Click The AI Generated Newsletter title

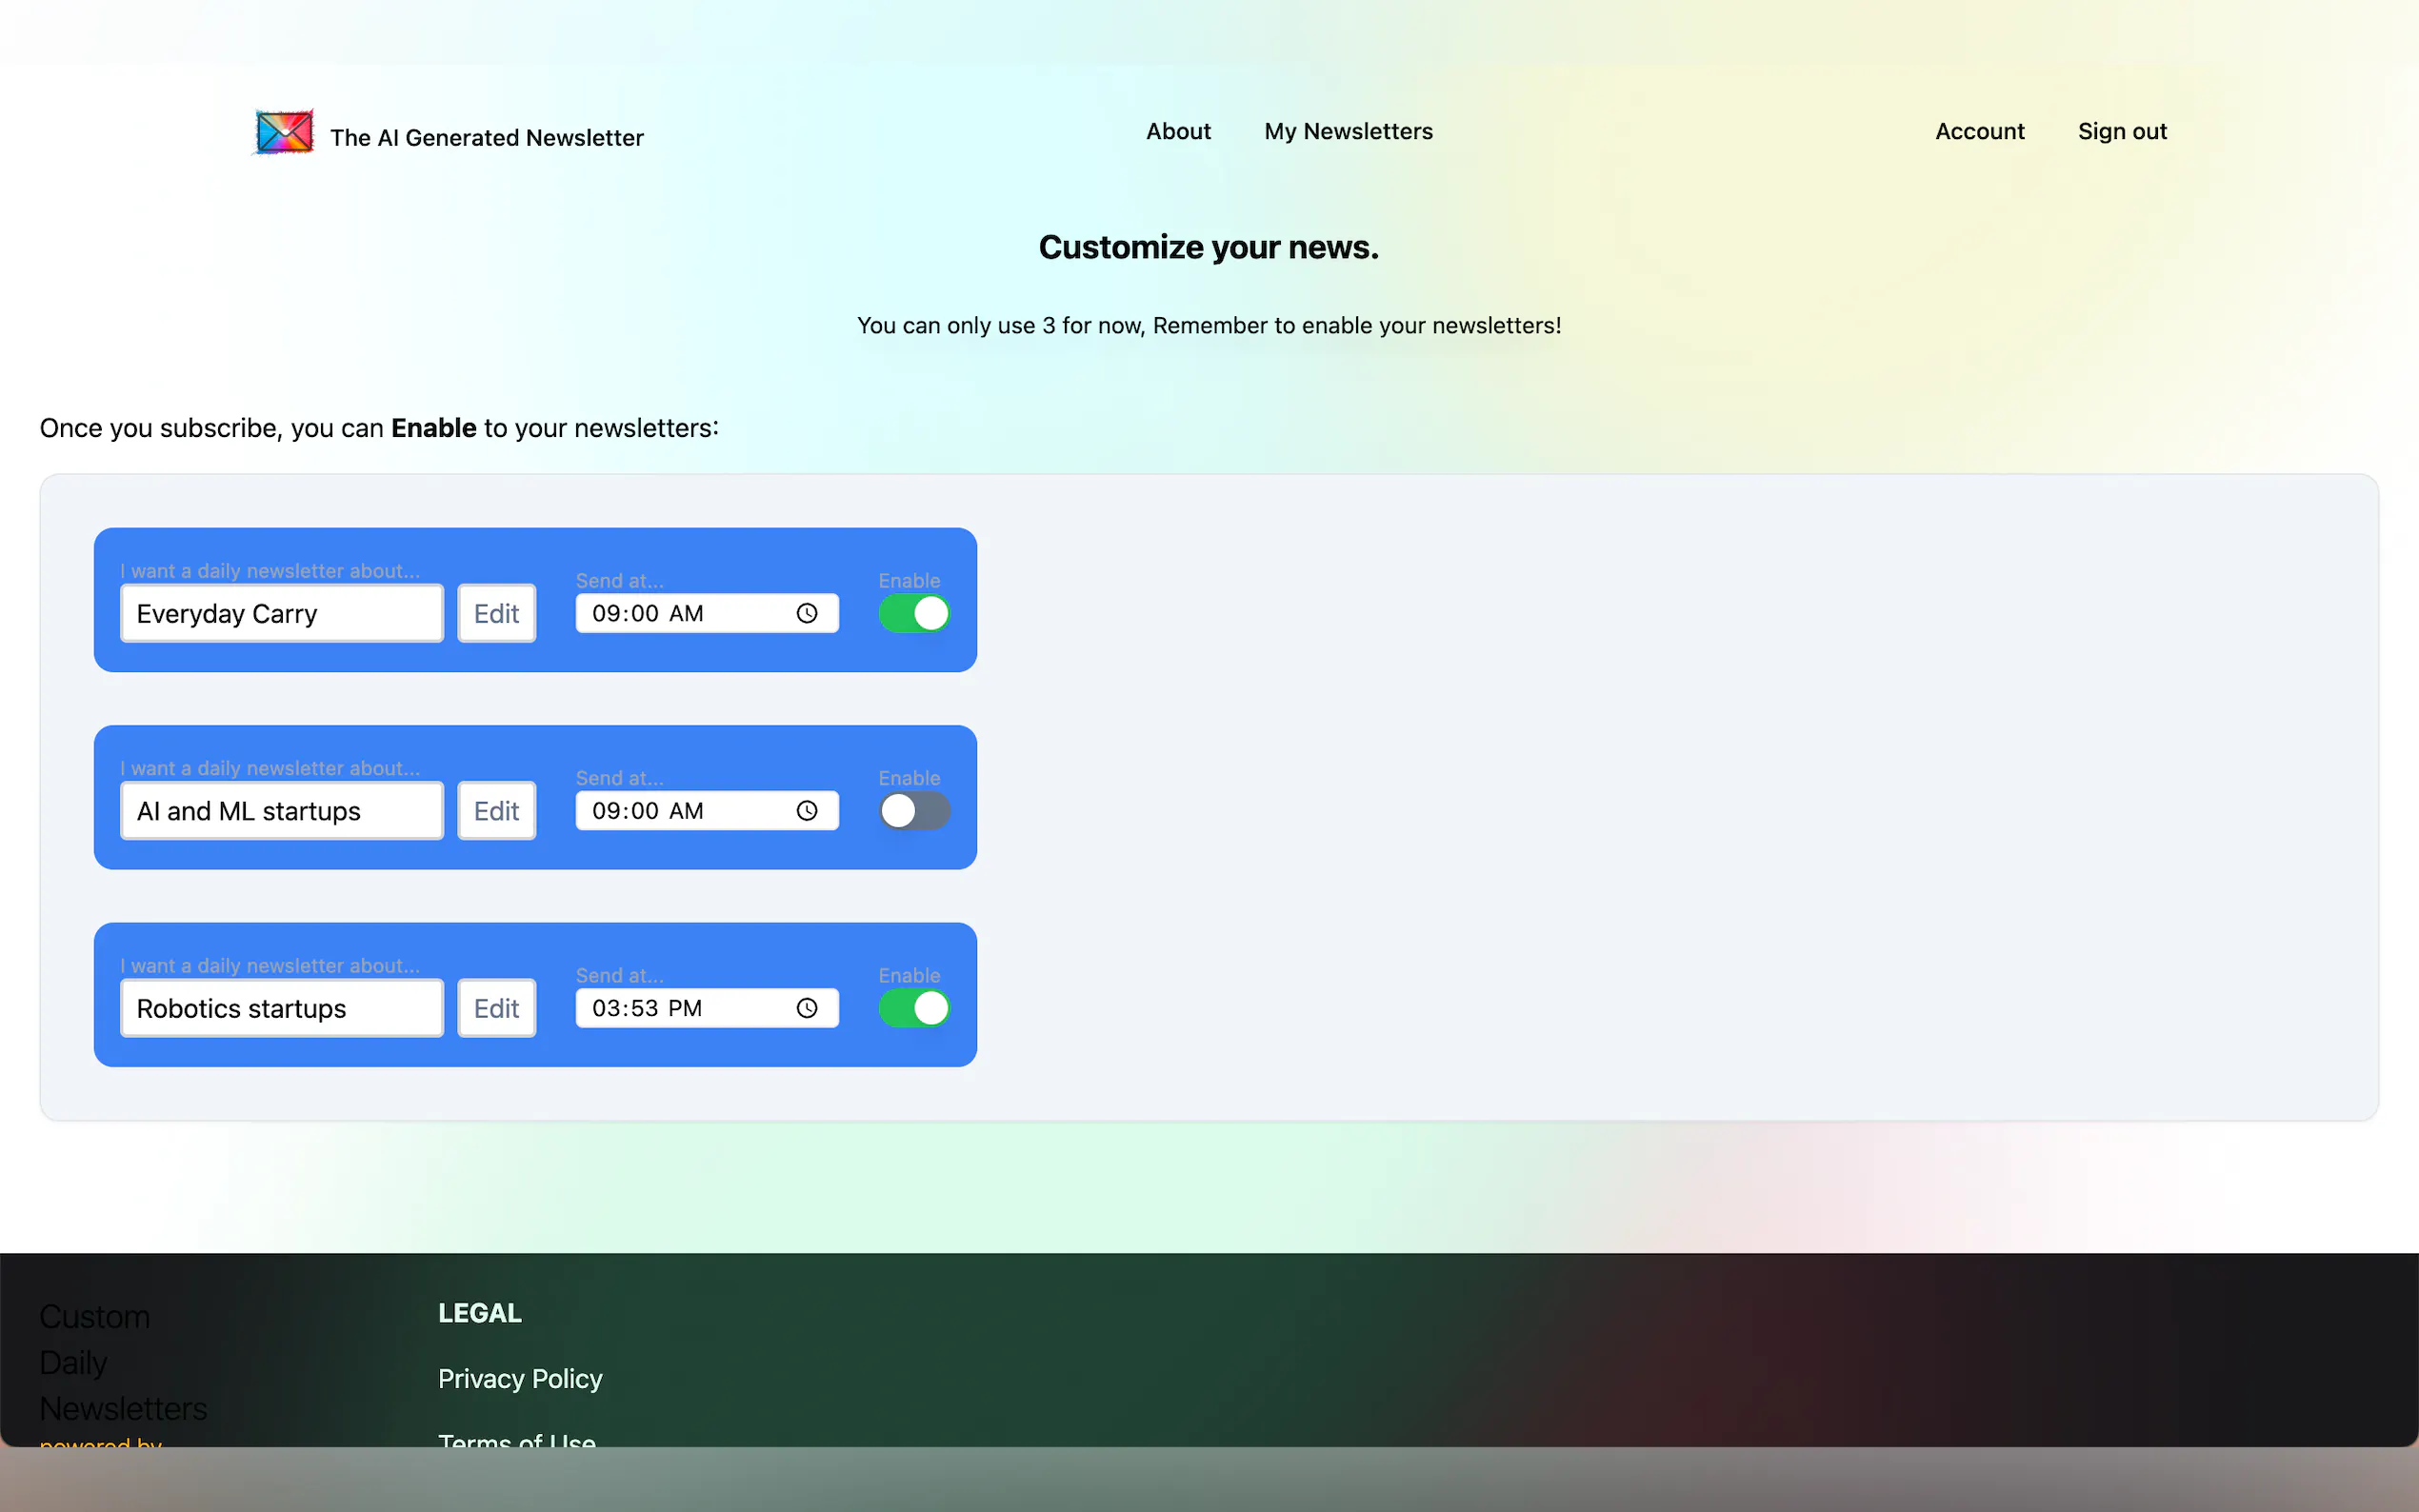(487, 138)
